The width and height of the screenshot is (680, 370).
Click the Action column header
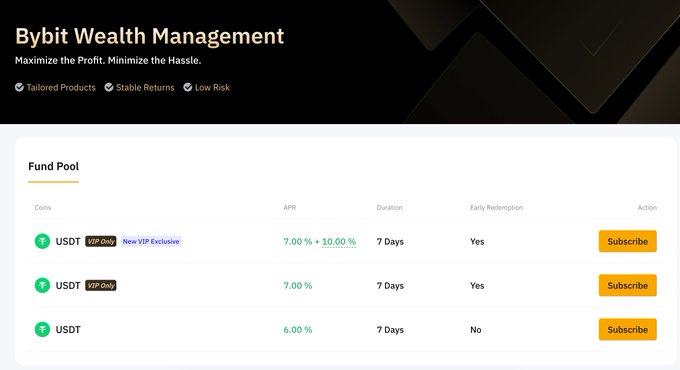pos(647,208)
